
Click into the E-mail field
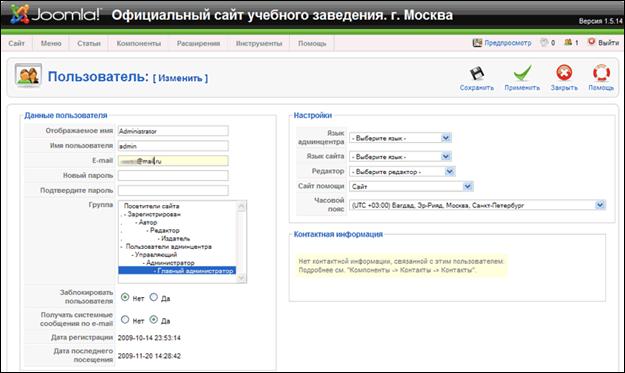pos(173,161)
